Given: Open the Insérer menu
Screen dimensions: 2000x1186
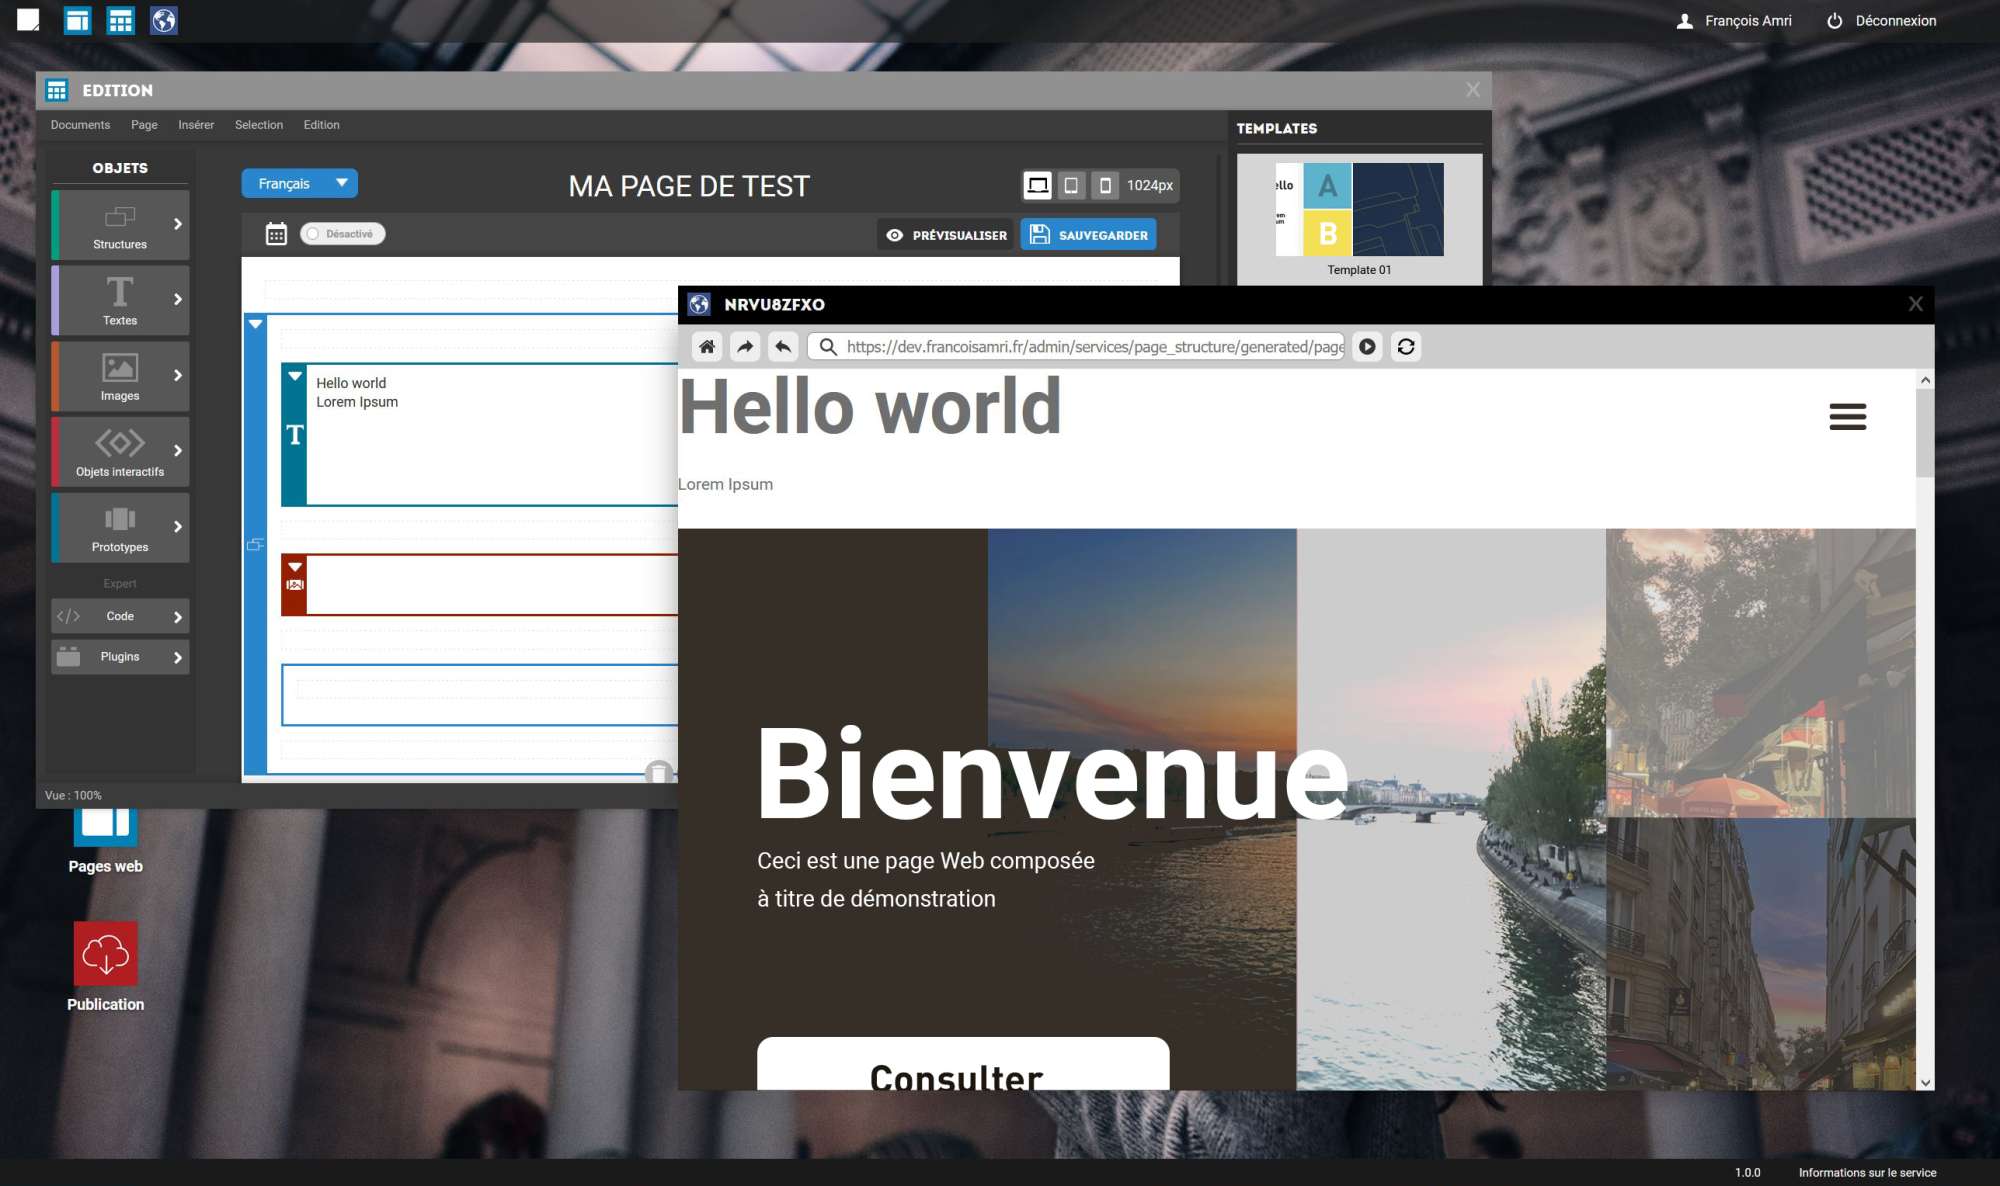Looking at the screenshot, I should [196, 125].
